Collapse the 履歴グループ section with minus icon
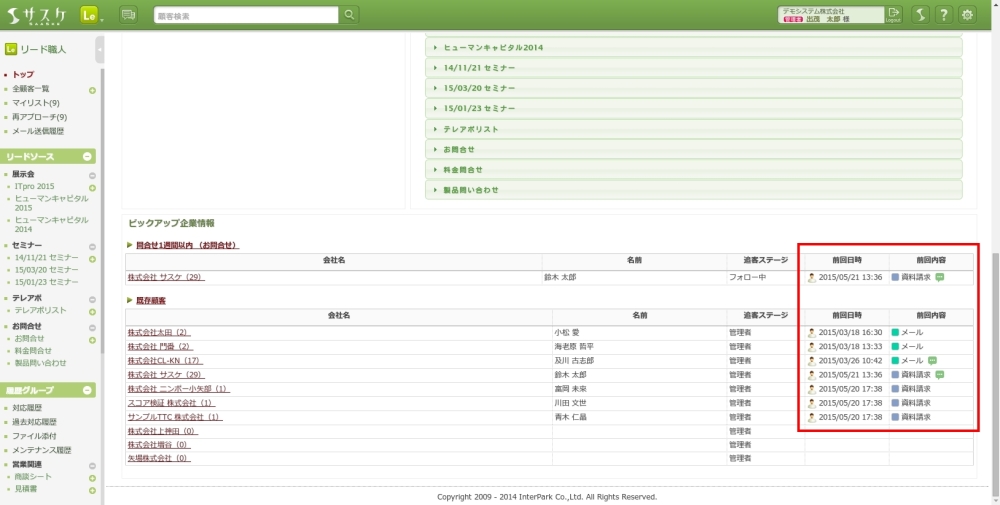This screenshot has height=505, width=1000. pyautogui.click(x=88, y=390)
